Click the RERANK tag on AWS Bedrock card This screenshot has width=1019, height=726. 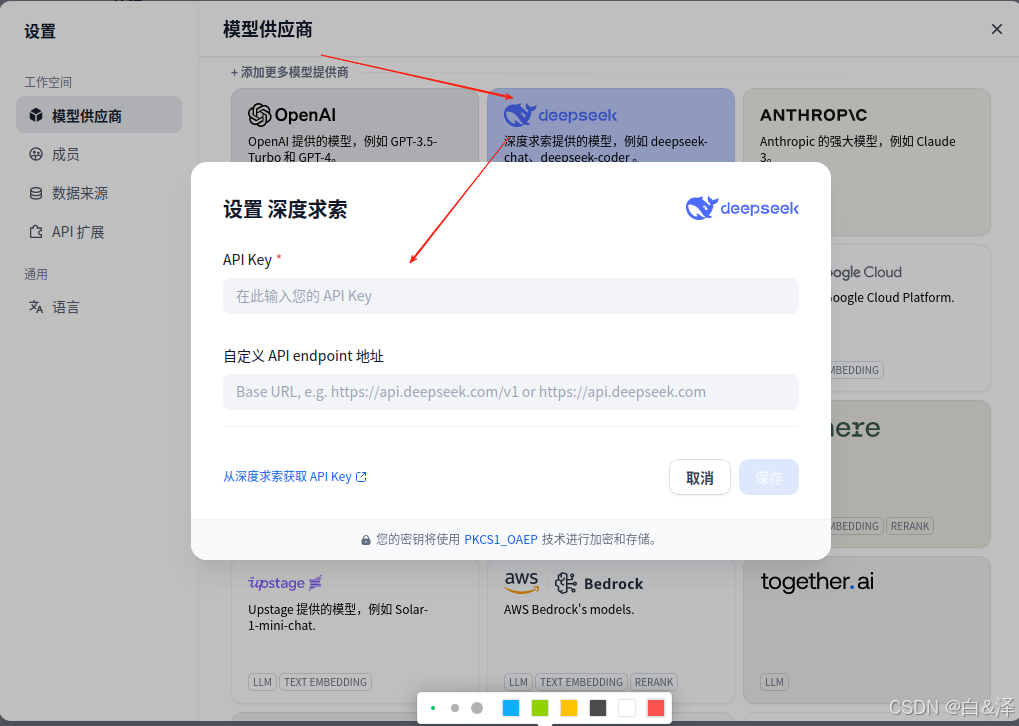tap(654, 682)
